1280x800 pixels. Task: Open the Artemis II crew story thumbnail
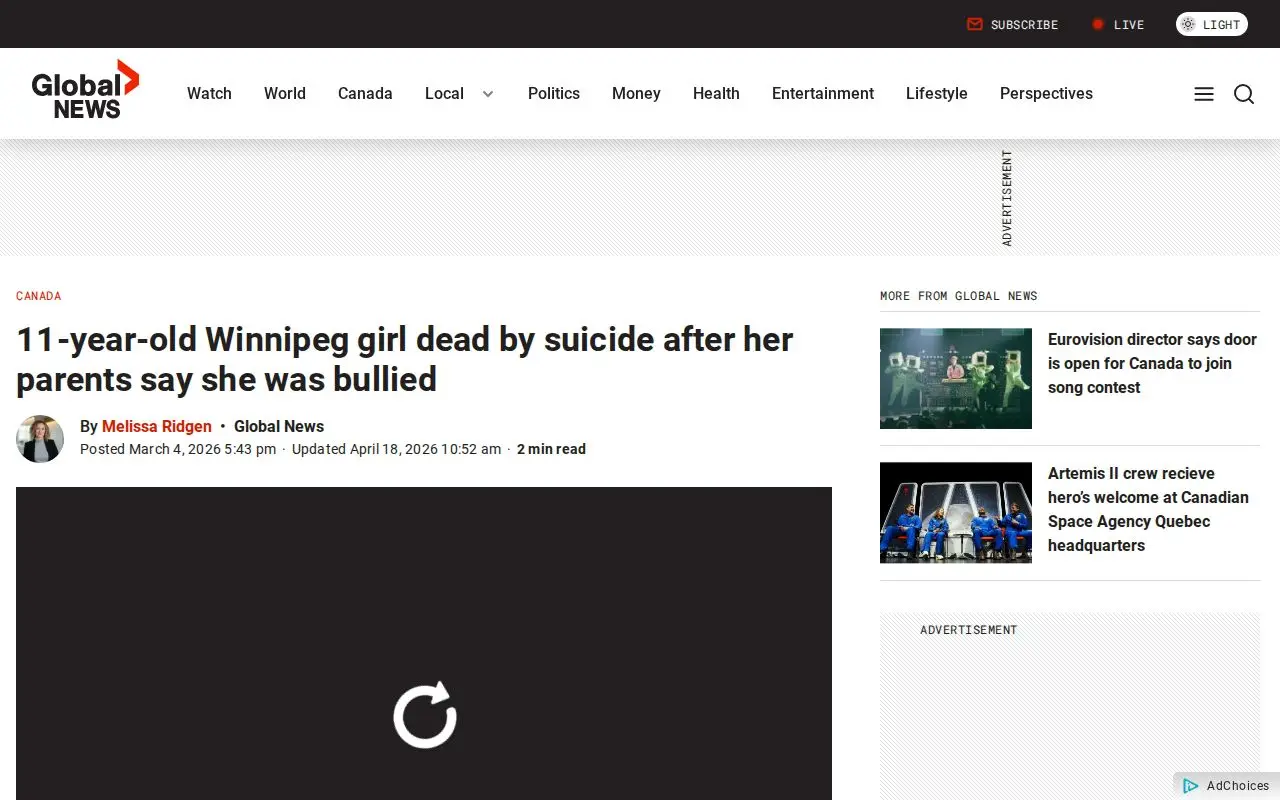956,512
